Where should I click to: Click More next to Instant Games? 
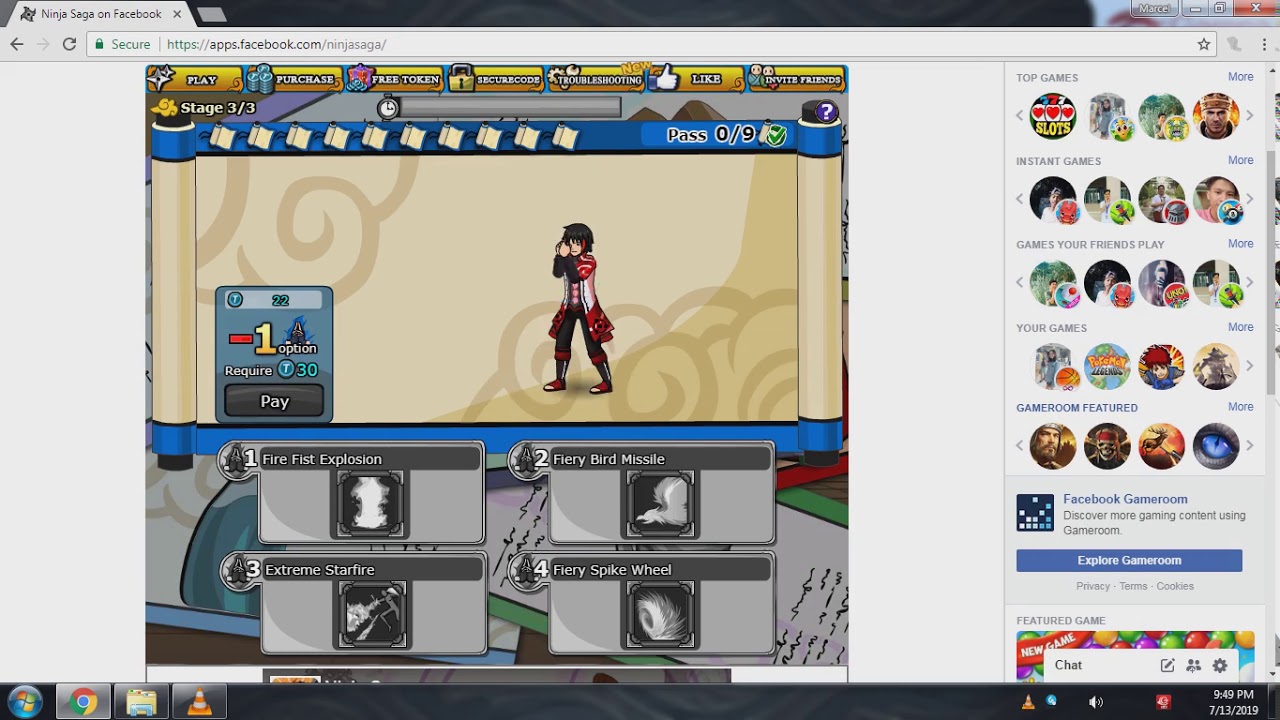[x=1240, y=160]
